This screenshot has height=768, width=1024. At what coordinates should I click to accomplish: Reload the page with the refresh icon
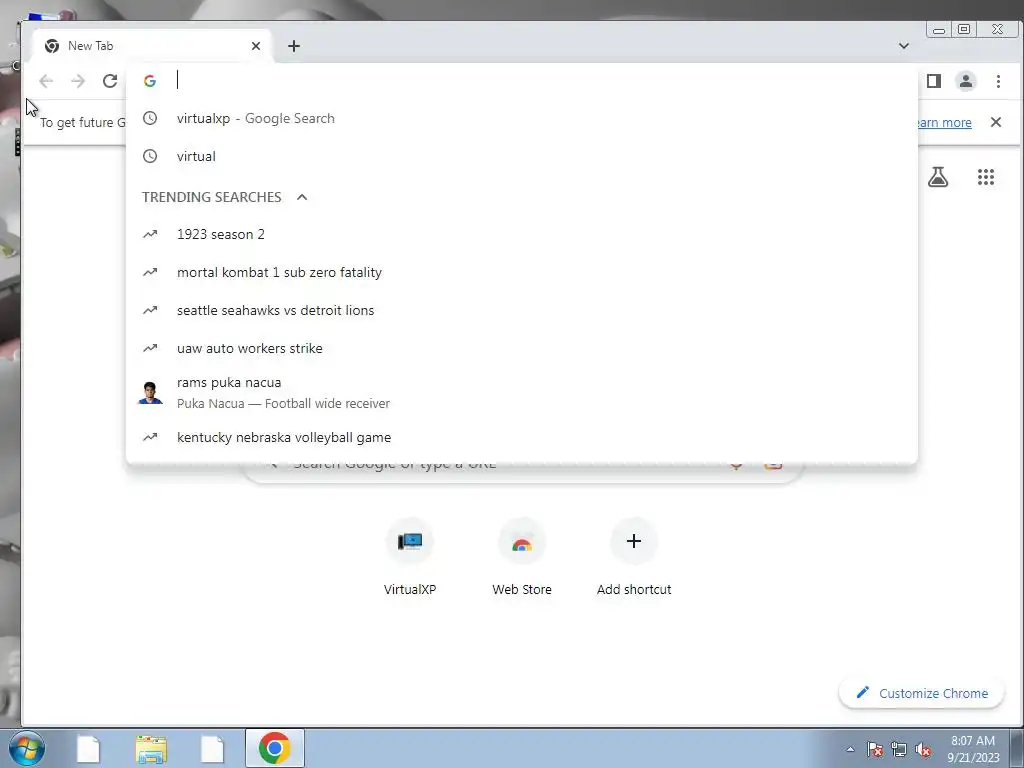click(110, 81)
